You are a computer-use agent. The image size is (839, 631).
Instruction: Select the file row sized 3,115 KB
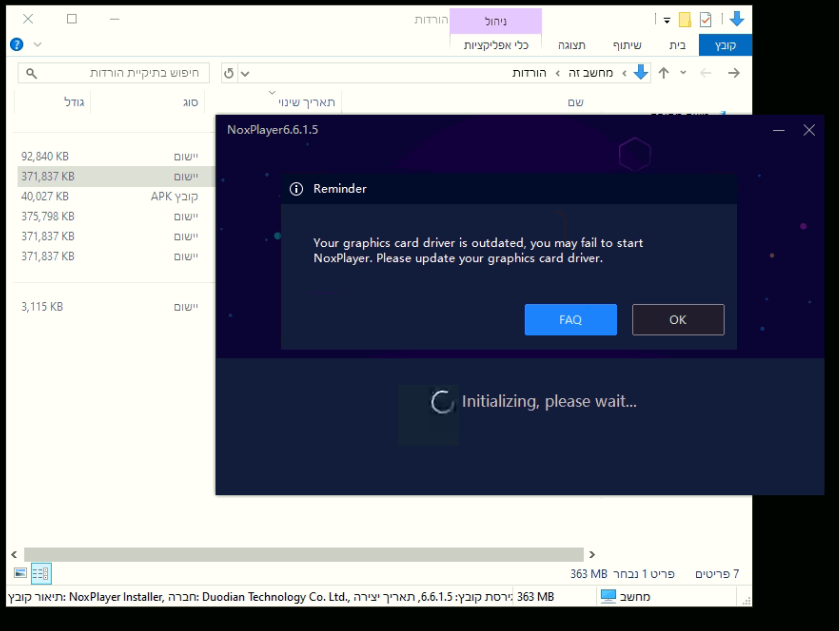pyautogui.click(x=116, y=307)
